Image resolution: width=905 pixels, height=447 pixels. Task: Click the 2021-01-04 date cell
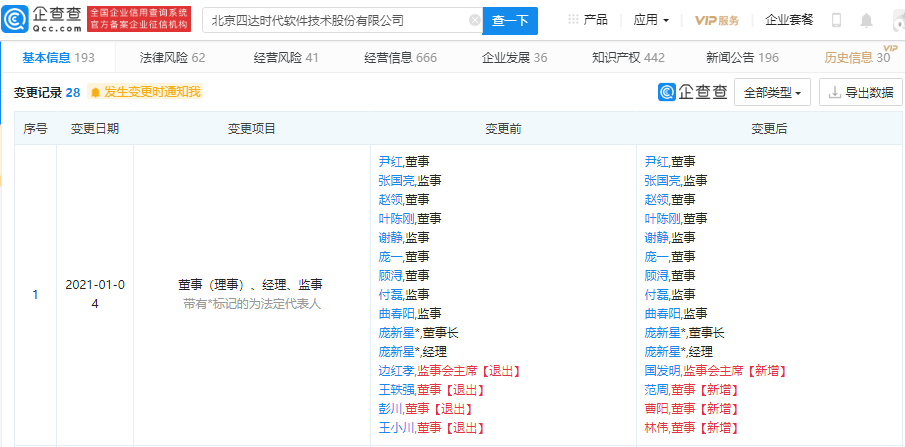[x=95, y=294]
